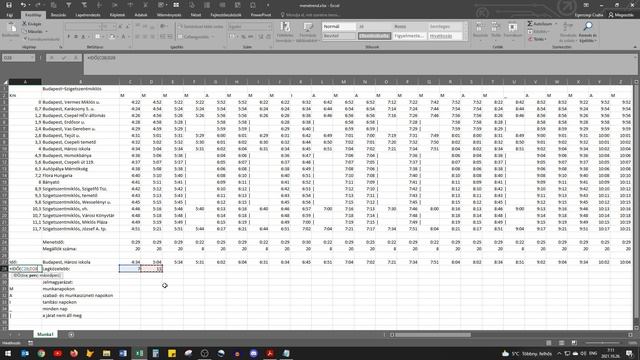The image size is (640, 360).
Task: Toggle italic formatting
Action: [76, 37]
